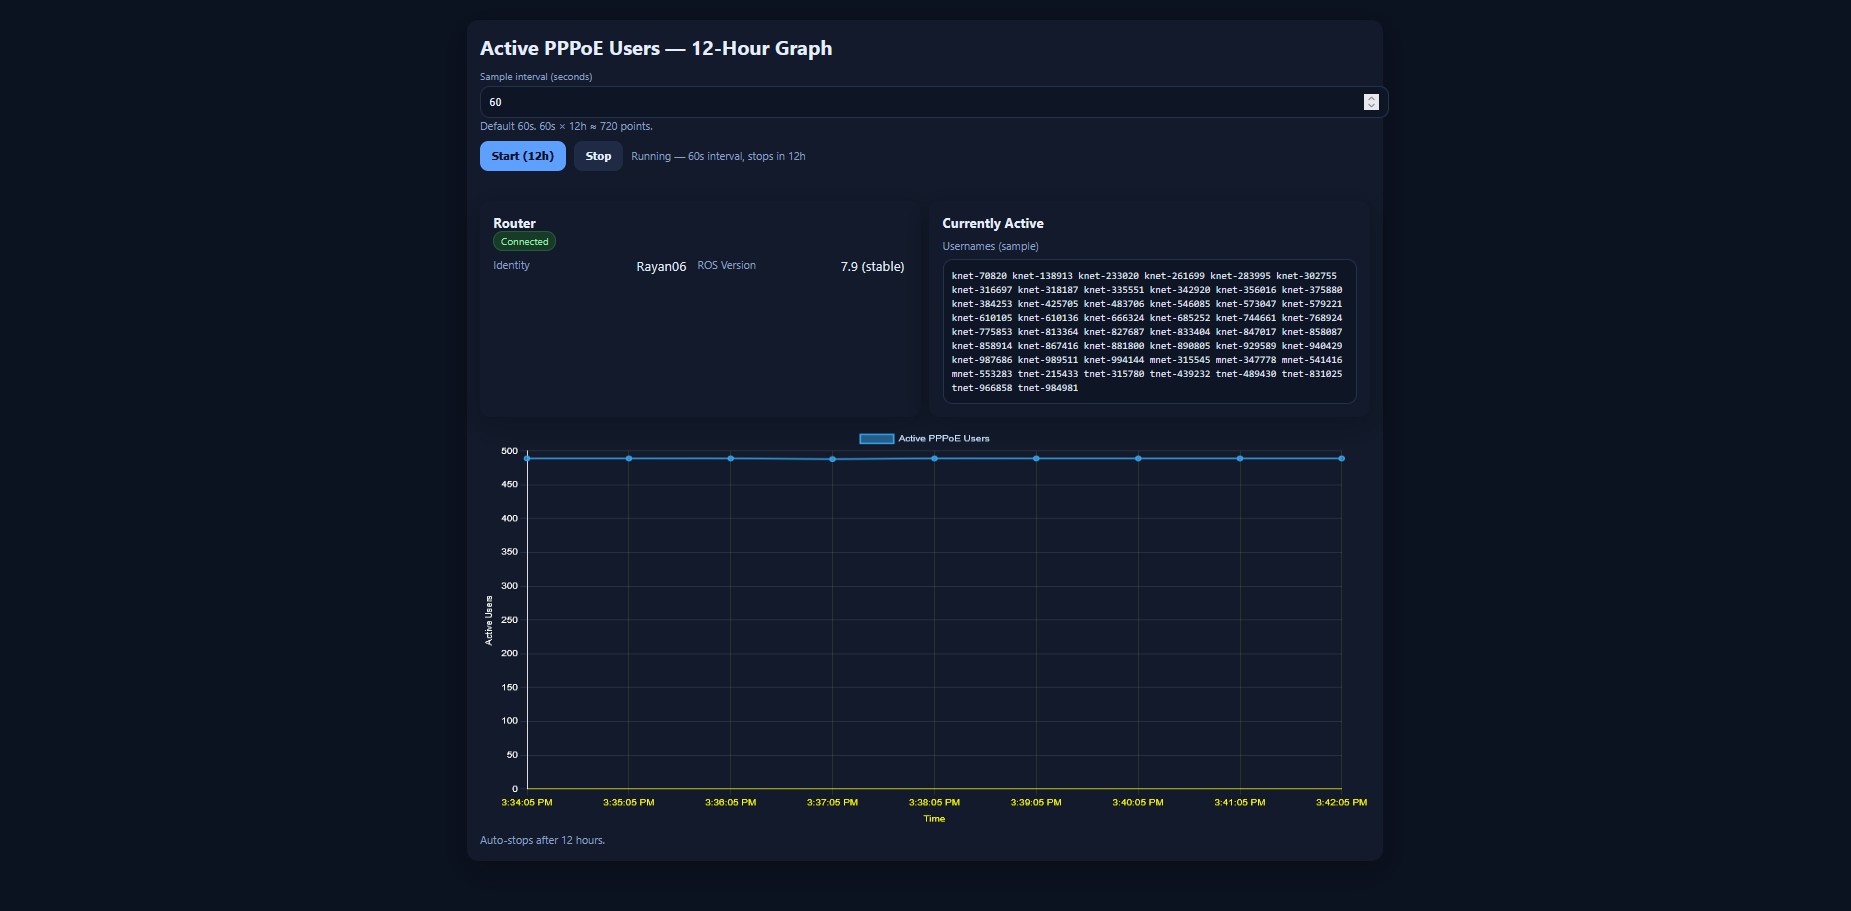1851x911 pixels.
Task: Toggle the Active PPPoE Users legend swatch
Action: point(877,439)
